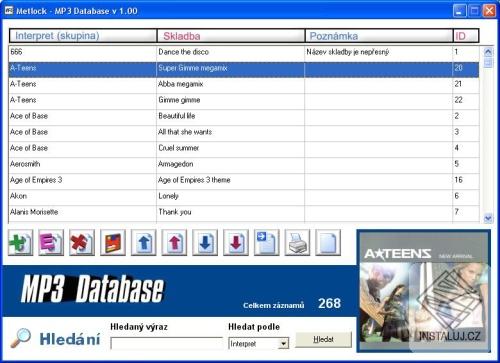
Task: Minimize the Metlock MP3 Database window
Action: click(x=460, y=11)
